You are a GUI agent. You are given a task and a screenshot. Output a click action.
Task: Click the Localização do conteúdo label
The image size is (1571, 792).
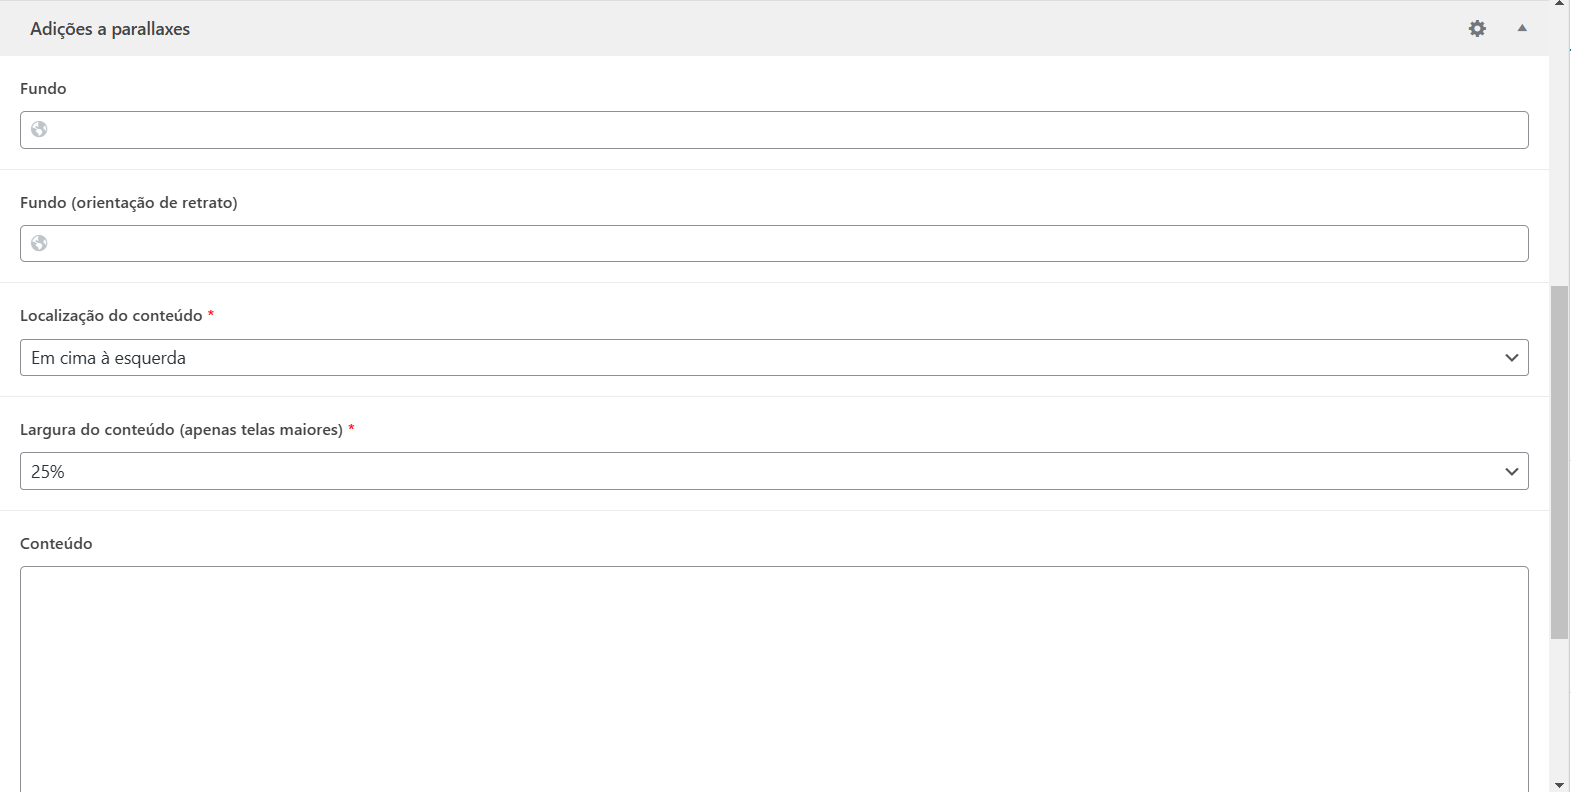tap(111, 316)
